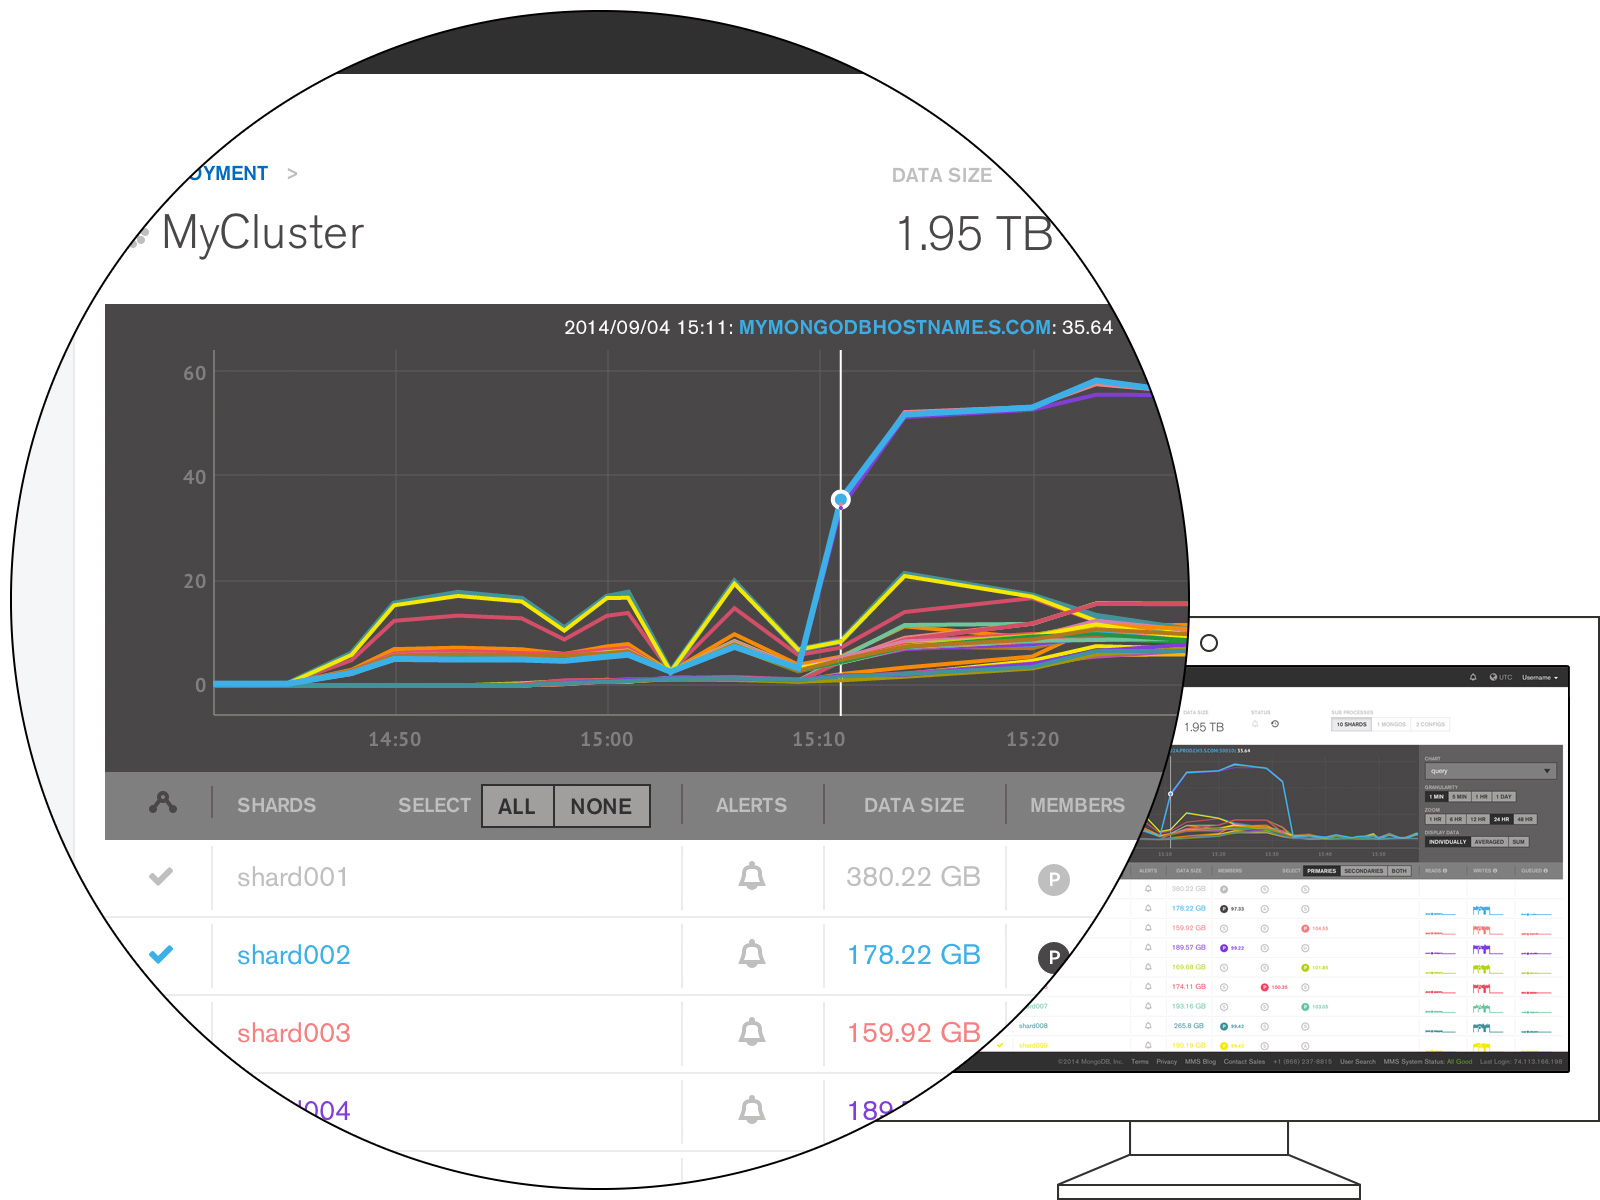Click the alert bell for shard001
This screenshot has width=1600, height=1200.
(x=752, y=877)
